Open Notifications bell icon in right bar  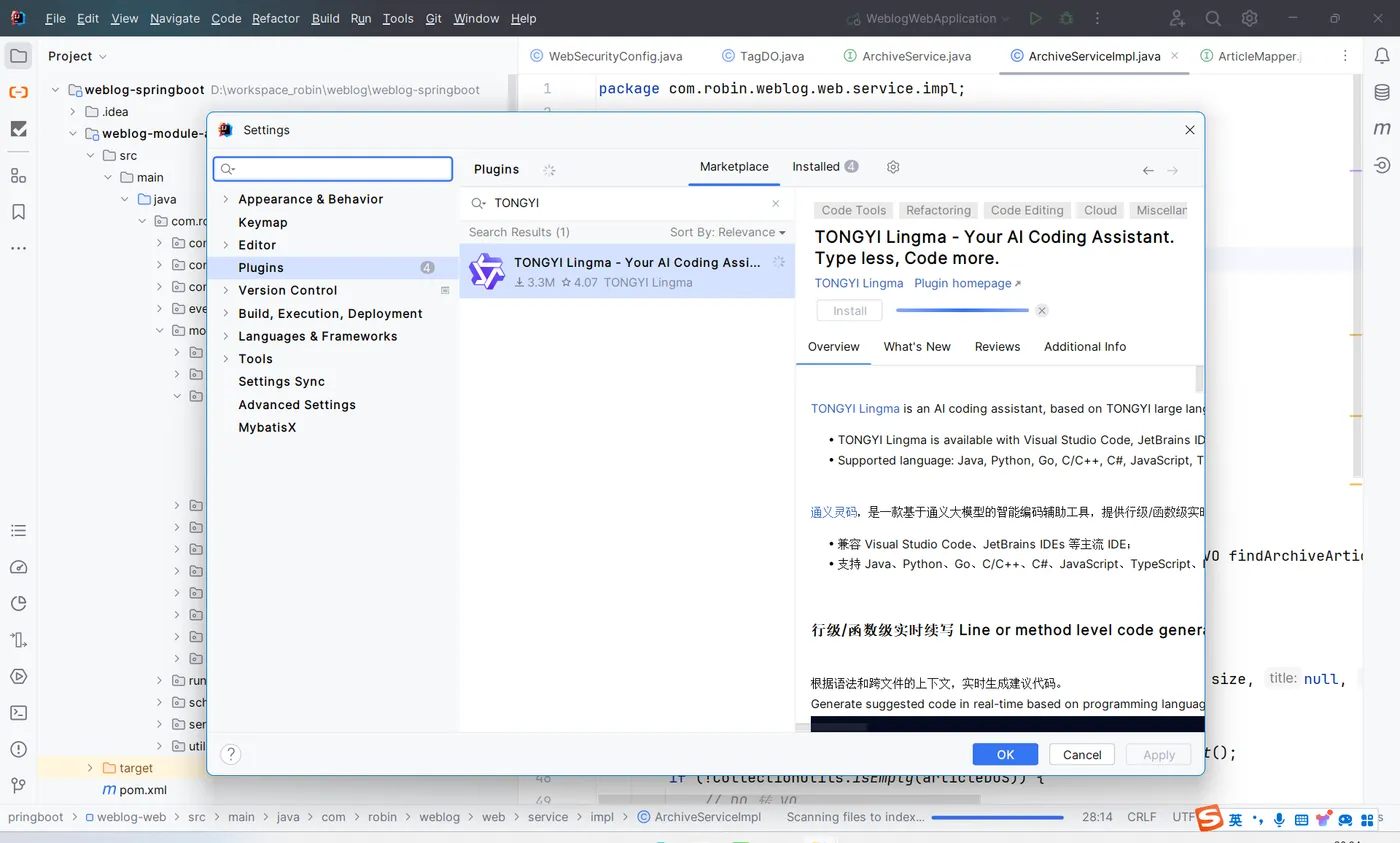(x=1382, y=56)
